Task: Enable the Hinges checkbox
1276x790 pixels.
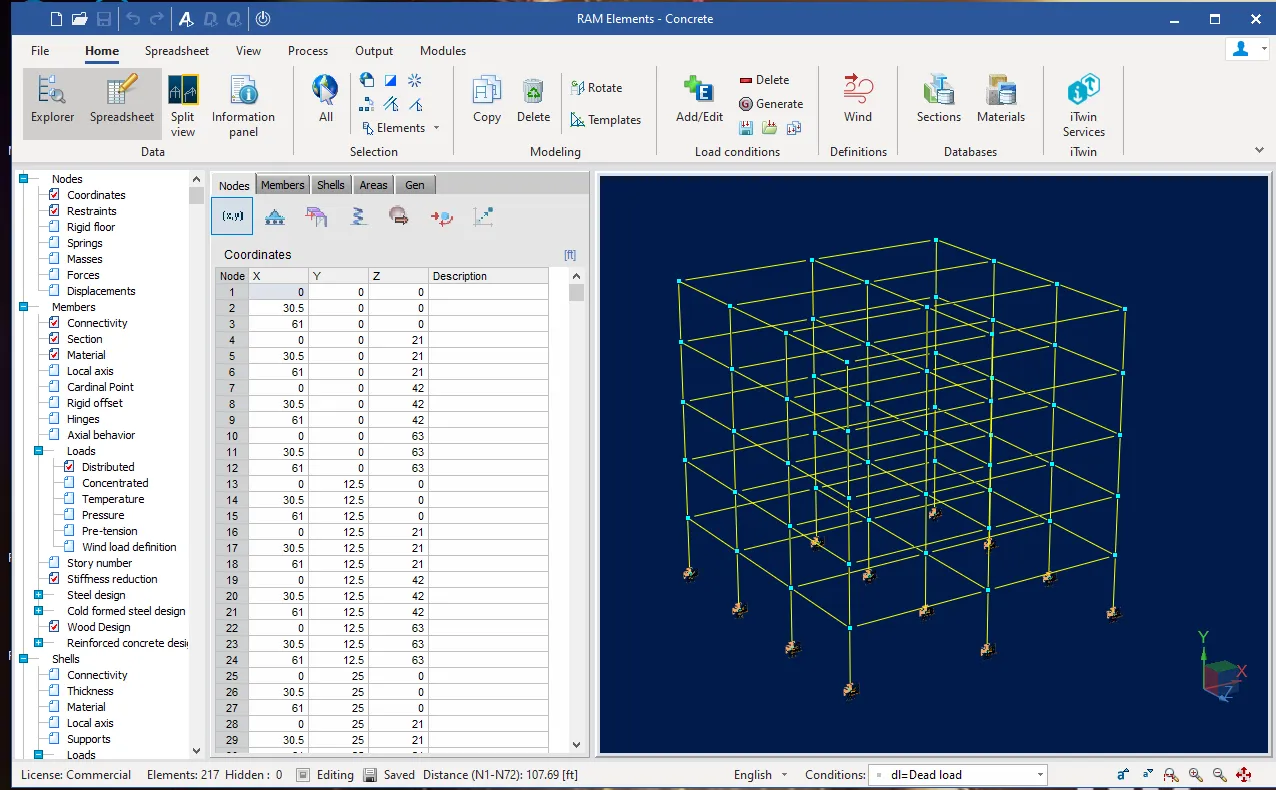Action: pos(55,419)
